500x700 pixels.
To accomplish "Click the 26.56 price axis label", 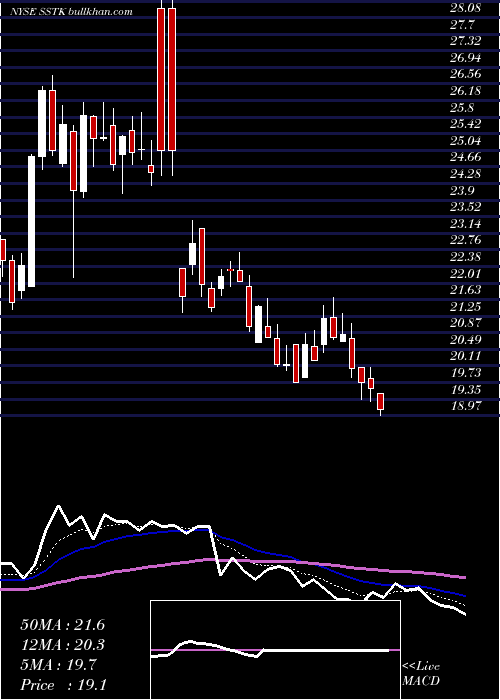I will 466,74.
